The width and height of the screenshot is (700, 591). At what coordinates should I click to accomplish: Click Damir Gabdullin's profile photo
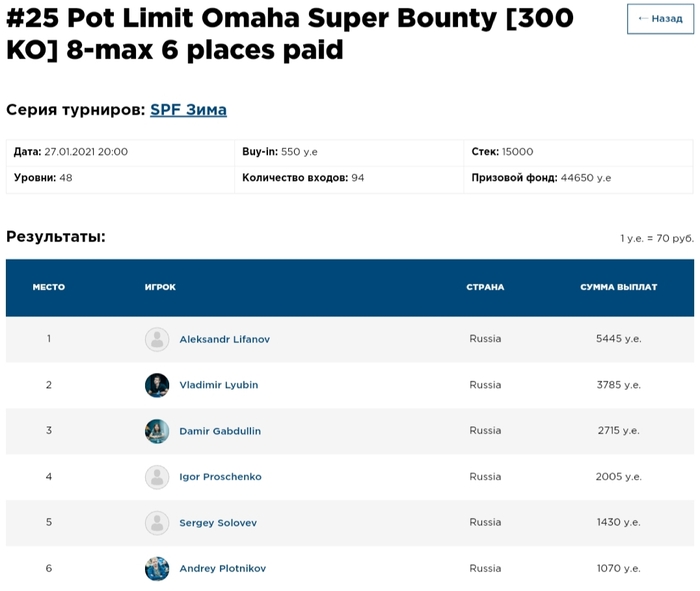(x=157, y=431)
